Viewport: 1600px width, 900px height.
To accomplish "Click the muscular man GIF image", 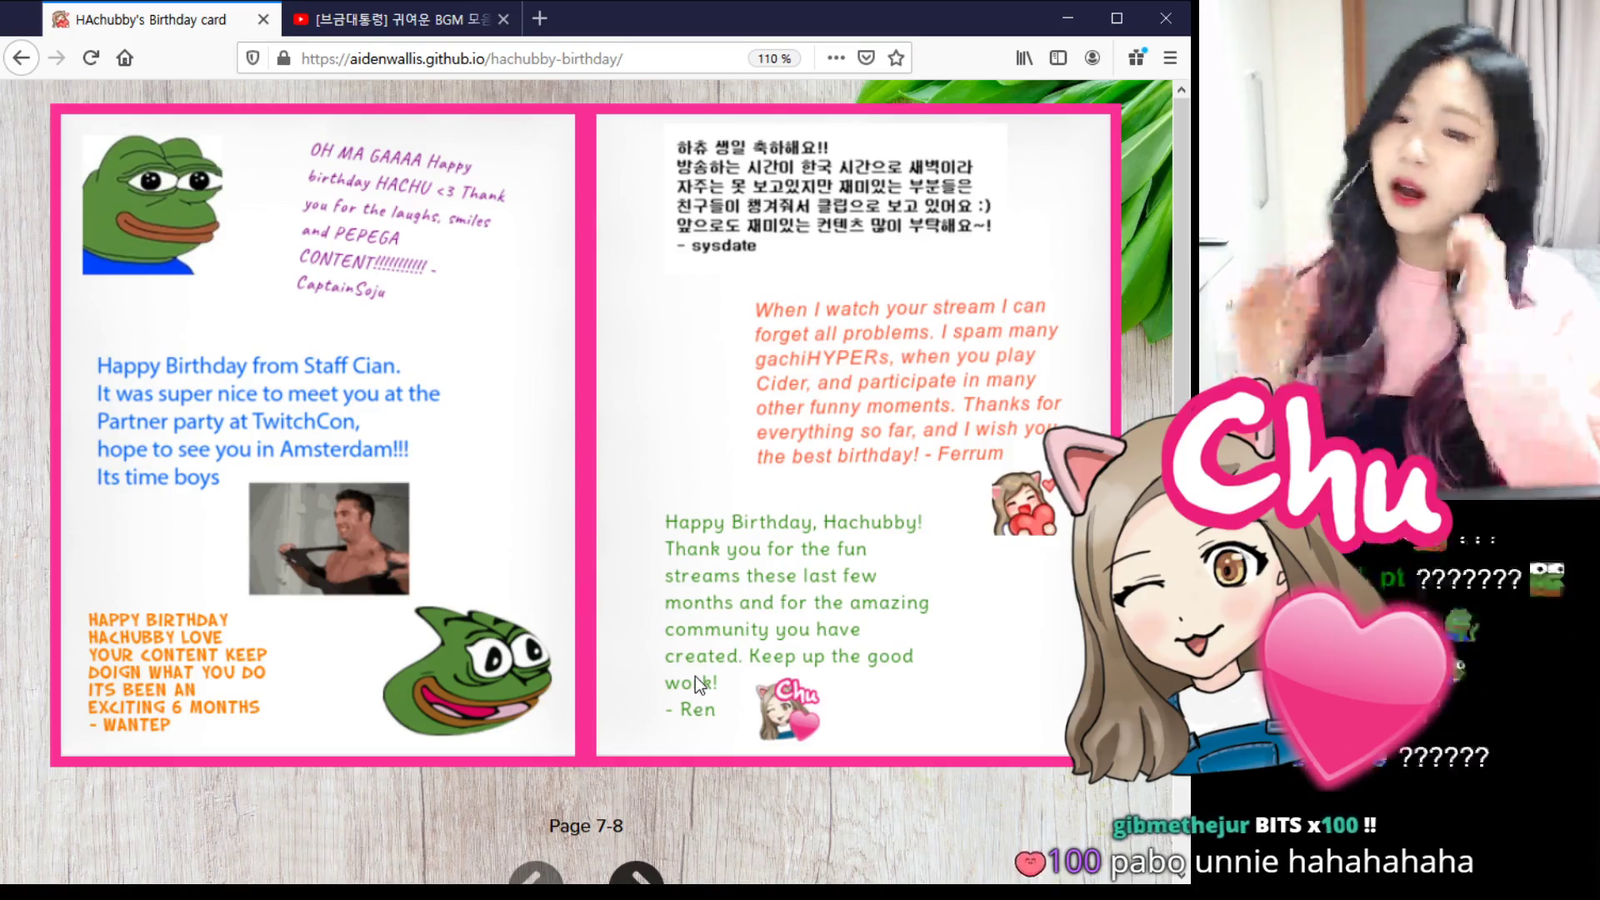I will point(329,539).
